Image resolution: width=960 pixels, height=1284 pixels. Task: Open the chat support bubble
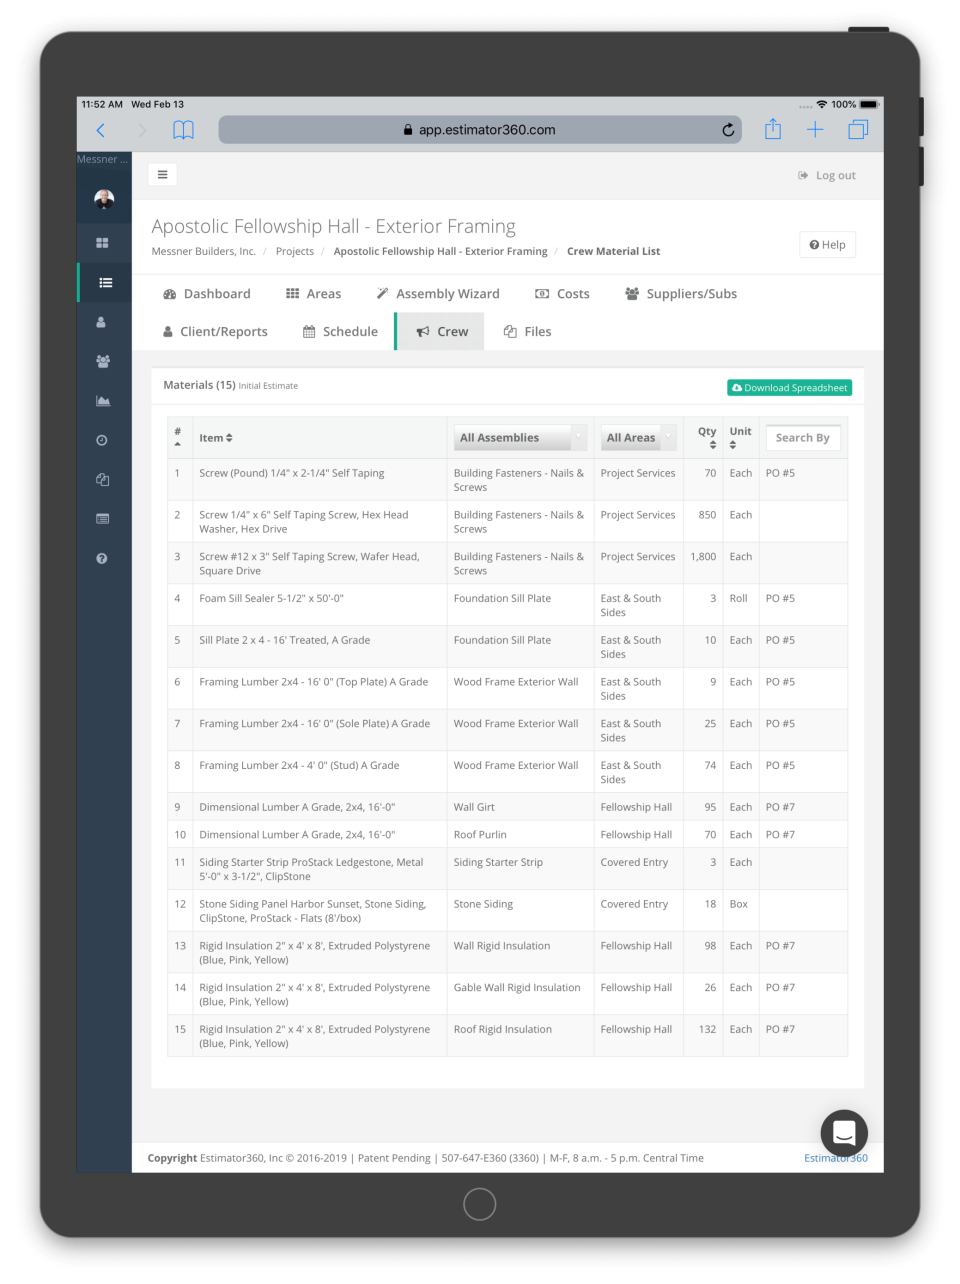pos(844,1132)
